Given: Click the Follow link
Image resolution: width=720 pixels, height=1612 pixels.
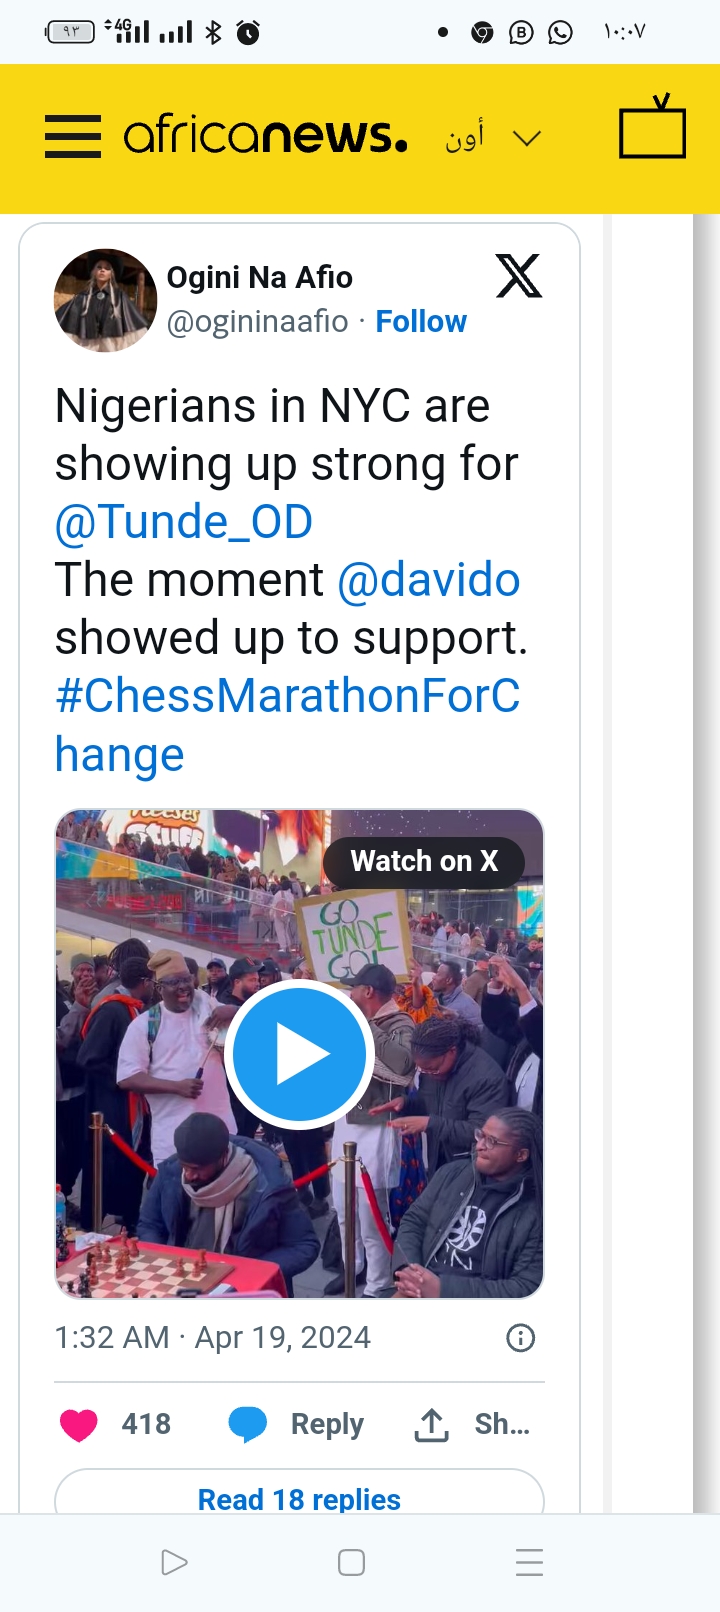Looking at the screenshot, I should [421, 322].
